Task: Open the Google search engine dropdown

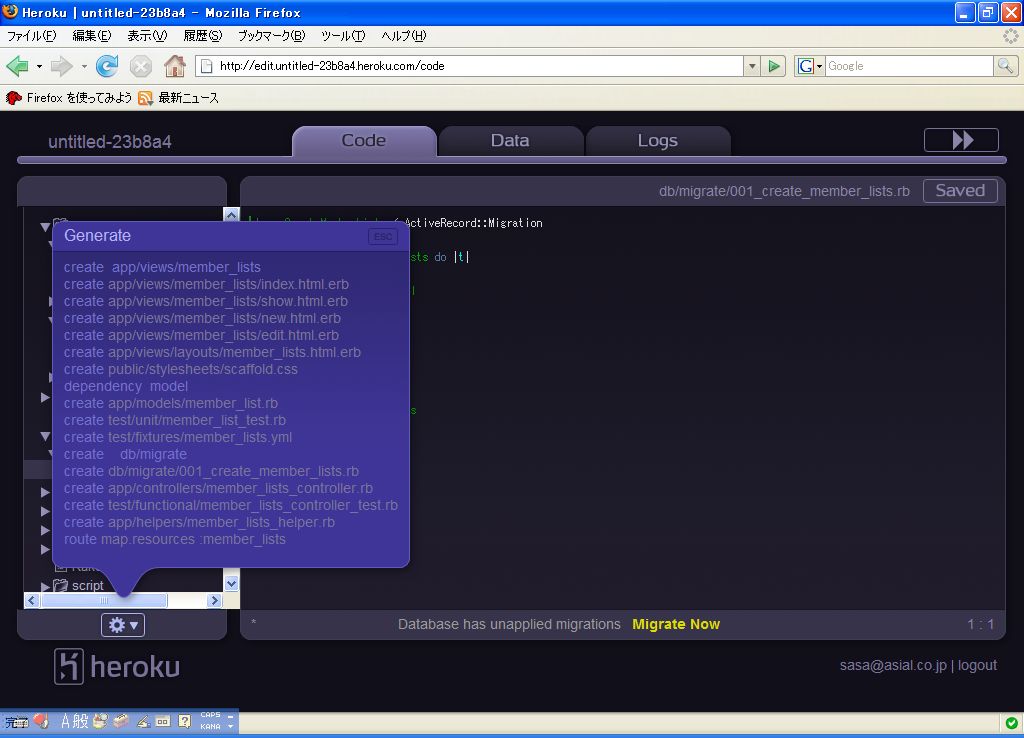Action: pyautogui.click(x=809, y=66)
